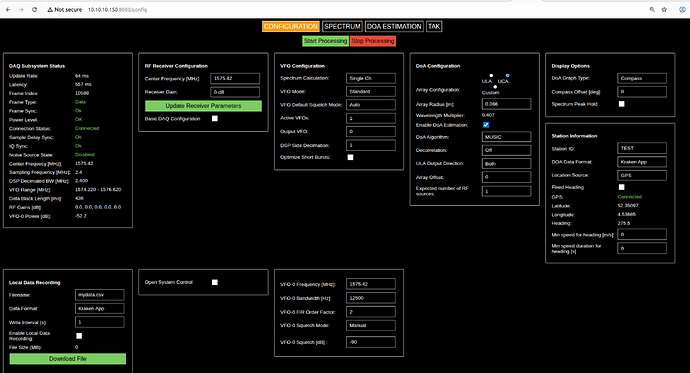Click the Latitude value '52.35097'

click(628, 205)
